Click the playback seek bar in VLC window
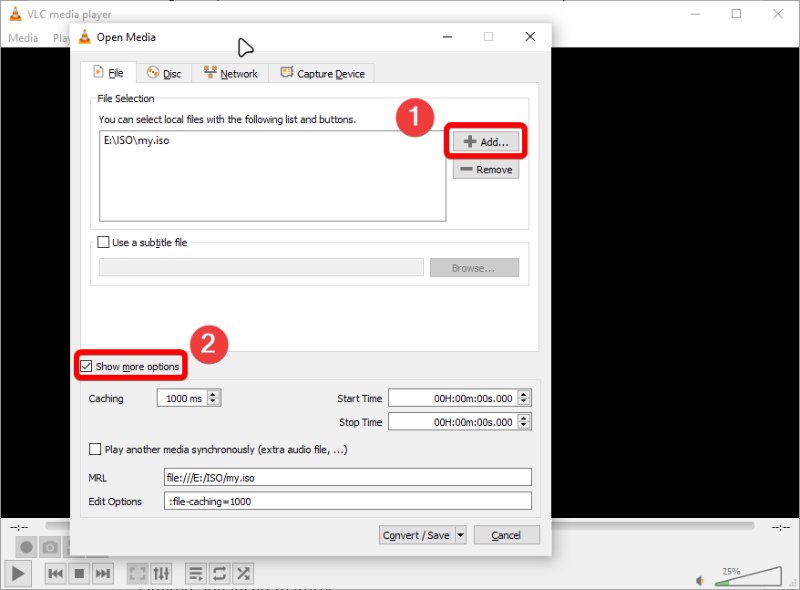Image resolution: width=800 pixels, height=590 pixels. (x=652, y=526)
